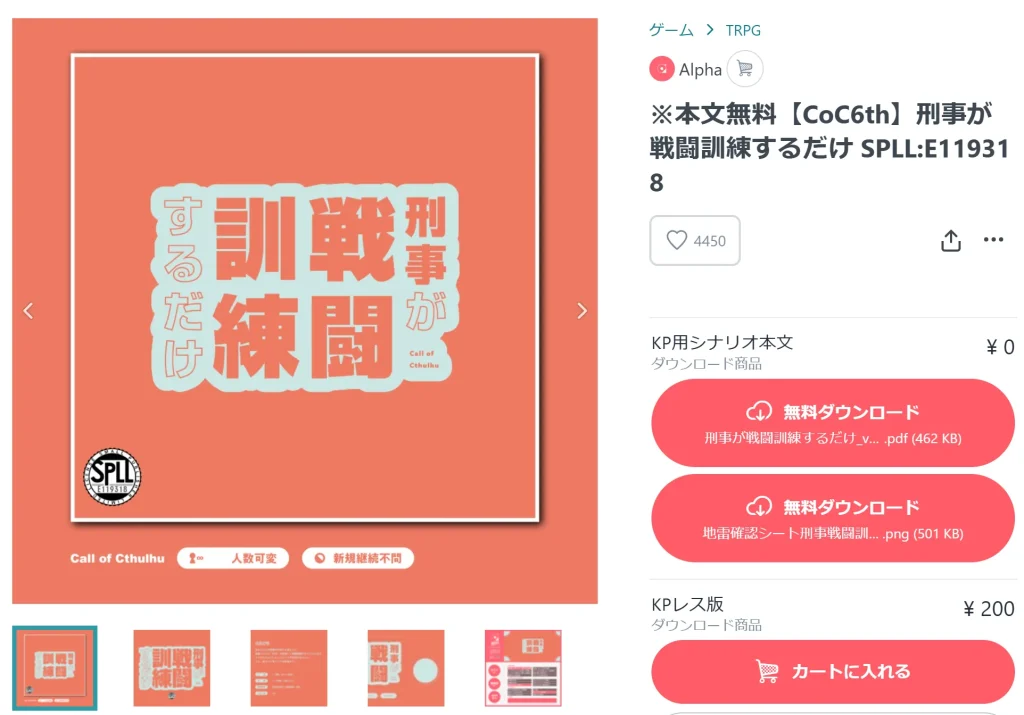Select the fourth thumbnail with circle graphic
1024x715 pixels.
(406, 668)
